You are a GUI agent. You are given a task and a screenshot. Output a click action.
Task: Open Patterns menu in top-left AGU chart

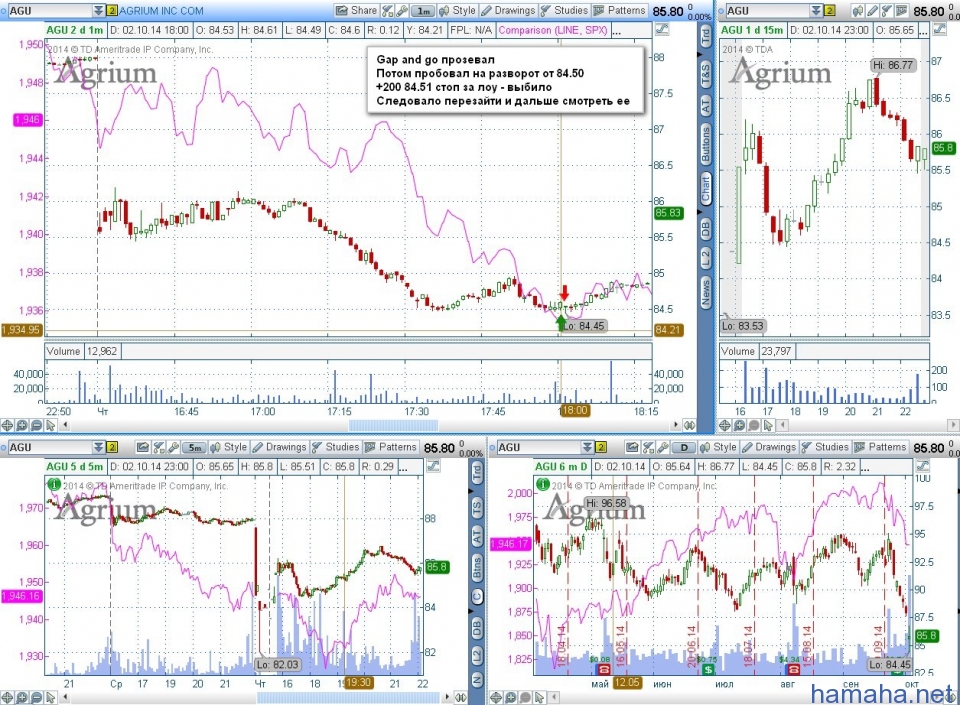click(x=620, y=10)
